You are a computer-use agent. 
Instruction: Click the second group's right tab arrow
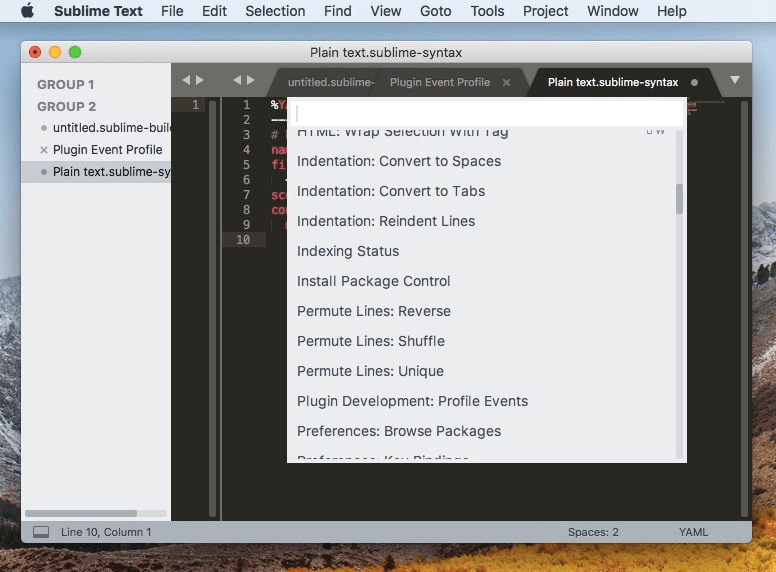251,80
